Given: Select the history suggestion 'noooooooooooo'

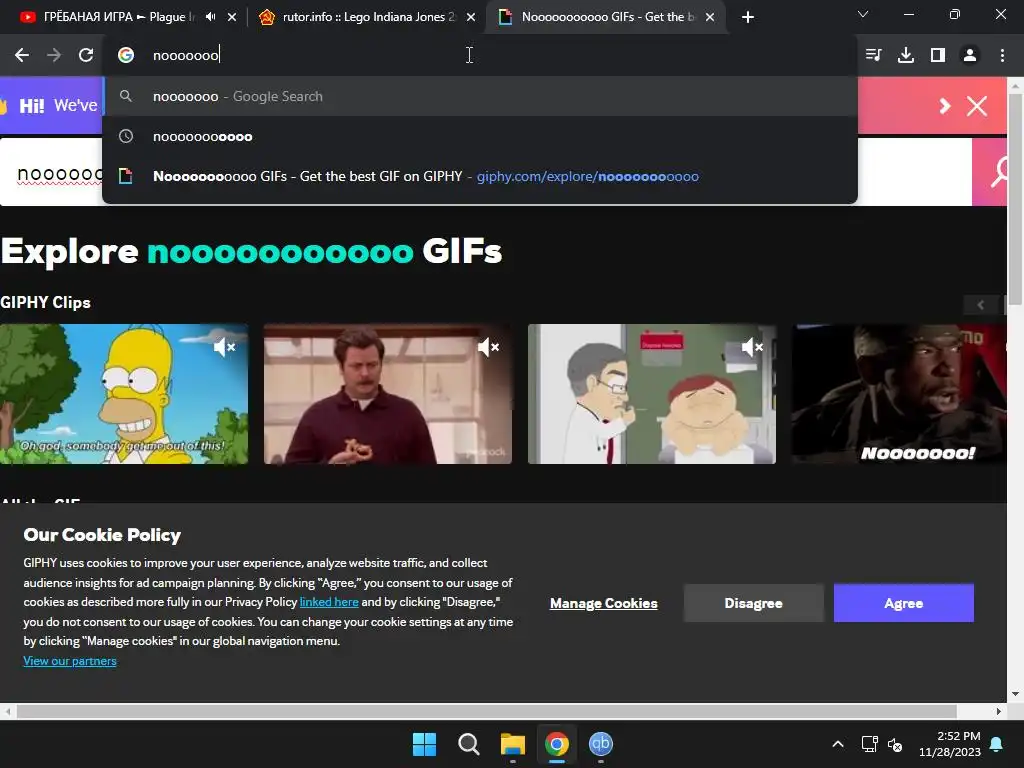Looking at the screenshot, I should tap(480, 136).
